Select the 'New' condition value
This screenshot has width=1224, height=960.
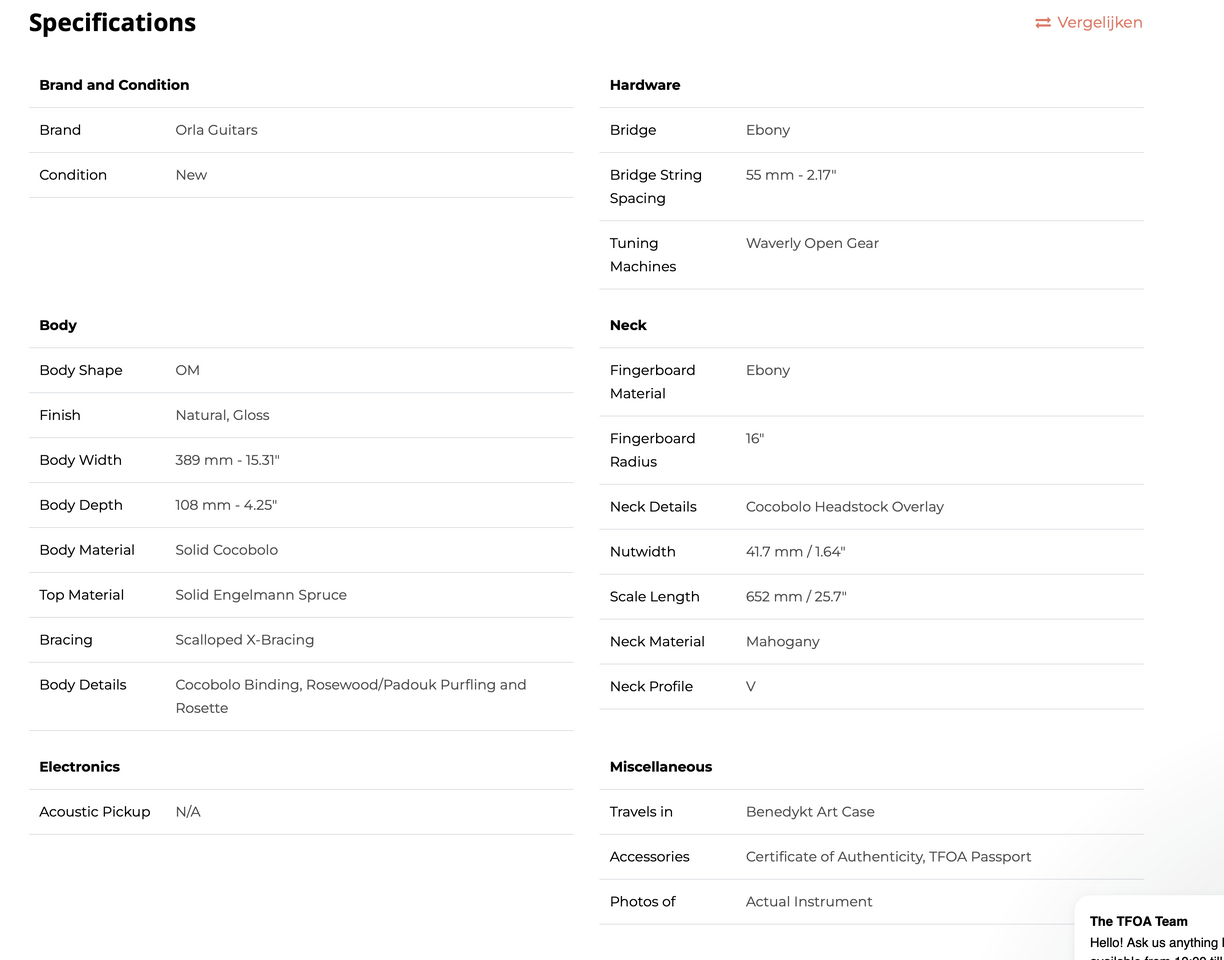(x=191, y=175)
